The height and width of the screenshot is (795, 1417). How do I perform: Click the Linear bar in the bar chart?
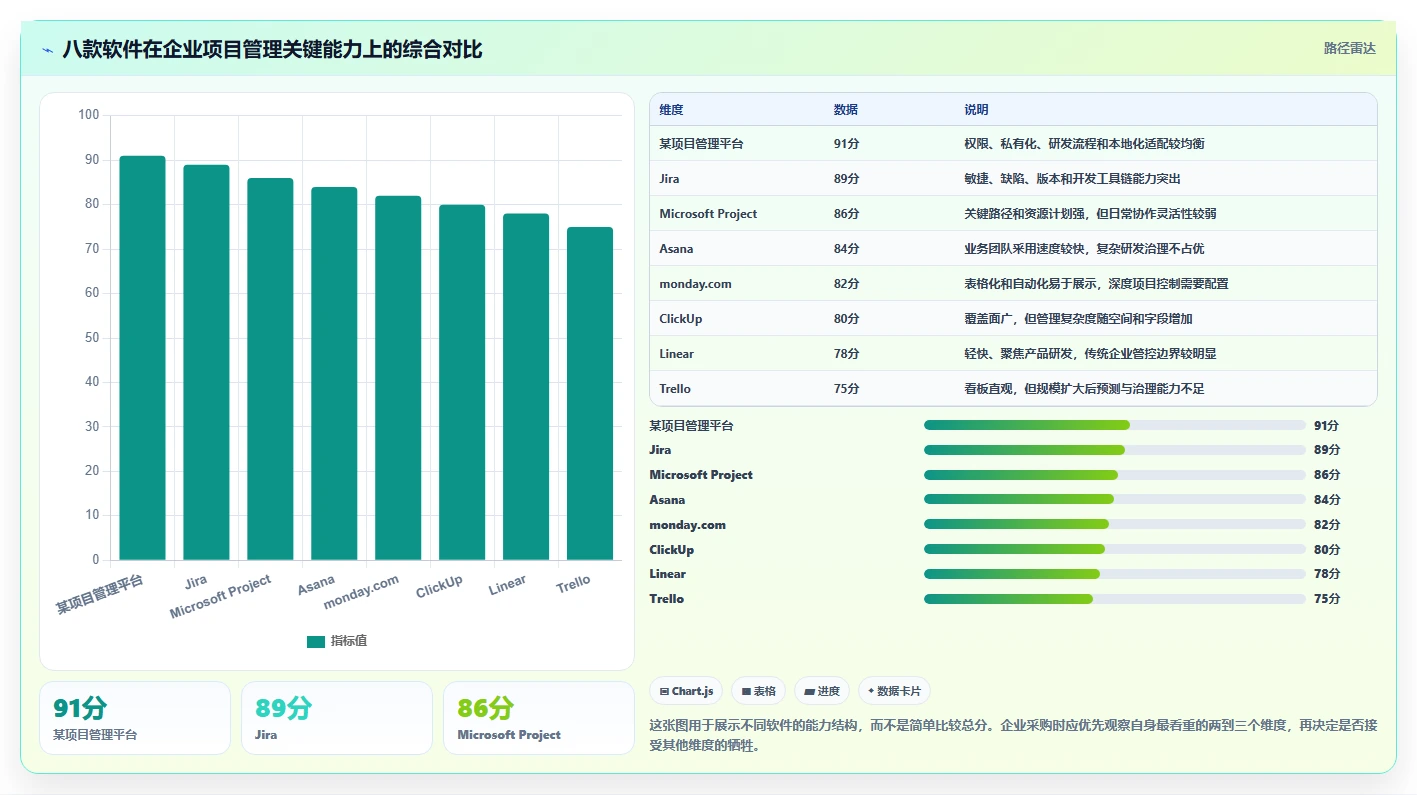tap(526, 387)
